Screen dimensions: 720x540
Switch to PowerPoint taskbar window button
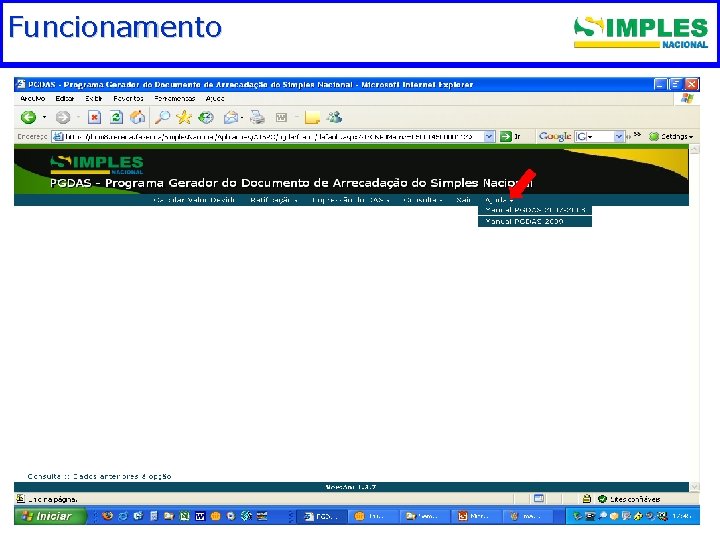click(x=476, y=516)
